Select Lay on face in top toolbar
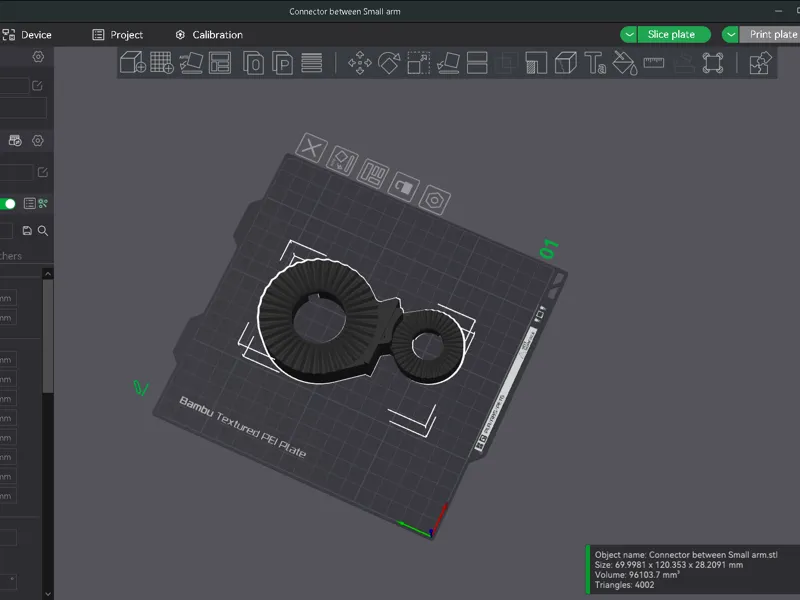Image resolution: width=800 pixels, height=600 pixels. pyautogui.click(x=448, y=63)
